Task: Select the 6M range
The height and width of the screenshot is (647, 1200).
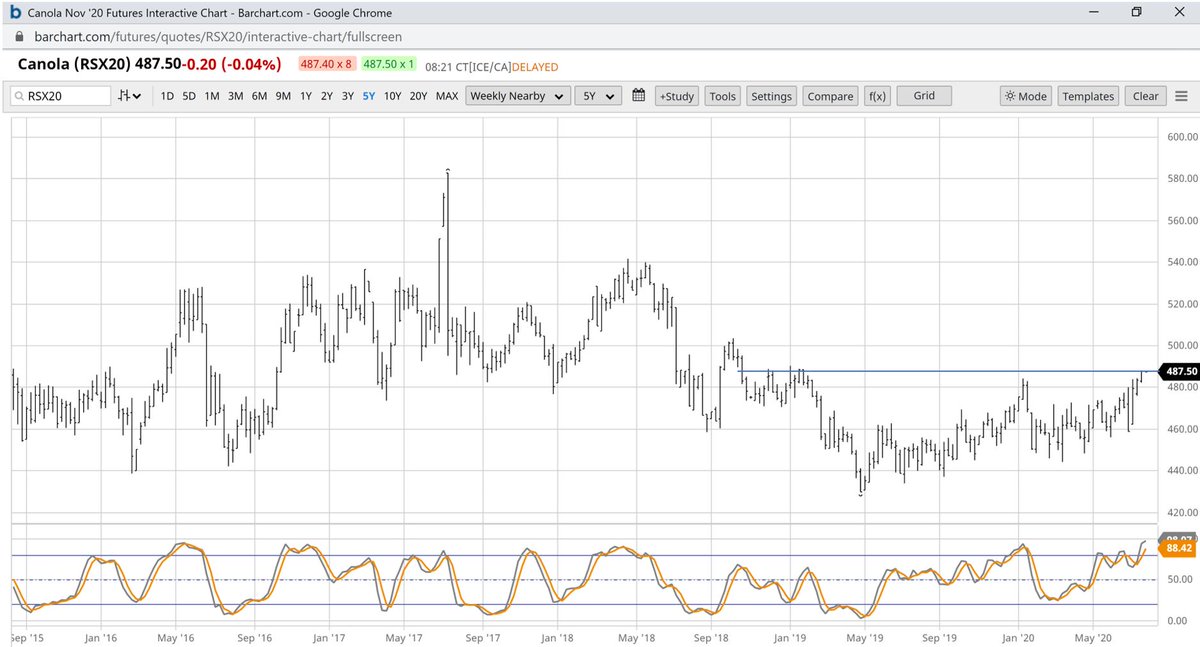Action: (259, 96)
